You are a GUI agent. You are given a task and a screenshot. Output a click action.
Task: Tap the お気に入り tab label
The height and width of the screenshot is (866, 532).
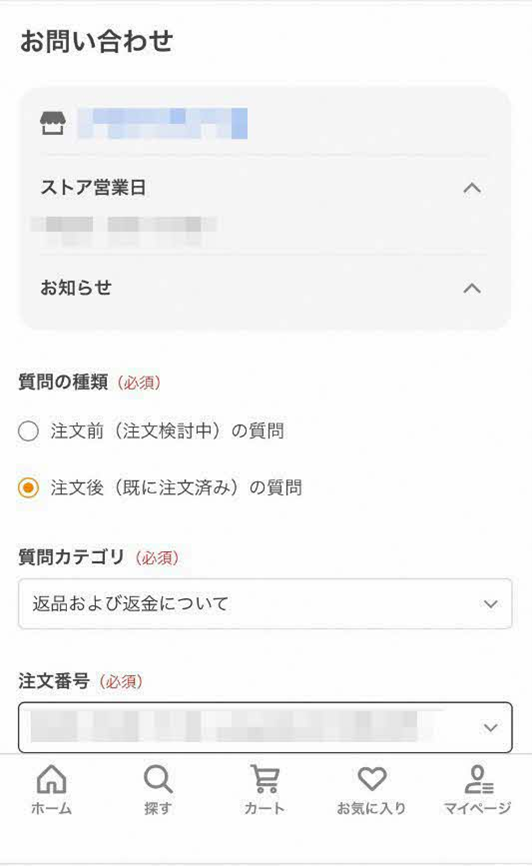(371, 809)
